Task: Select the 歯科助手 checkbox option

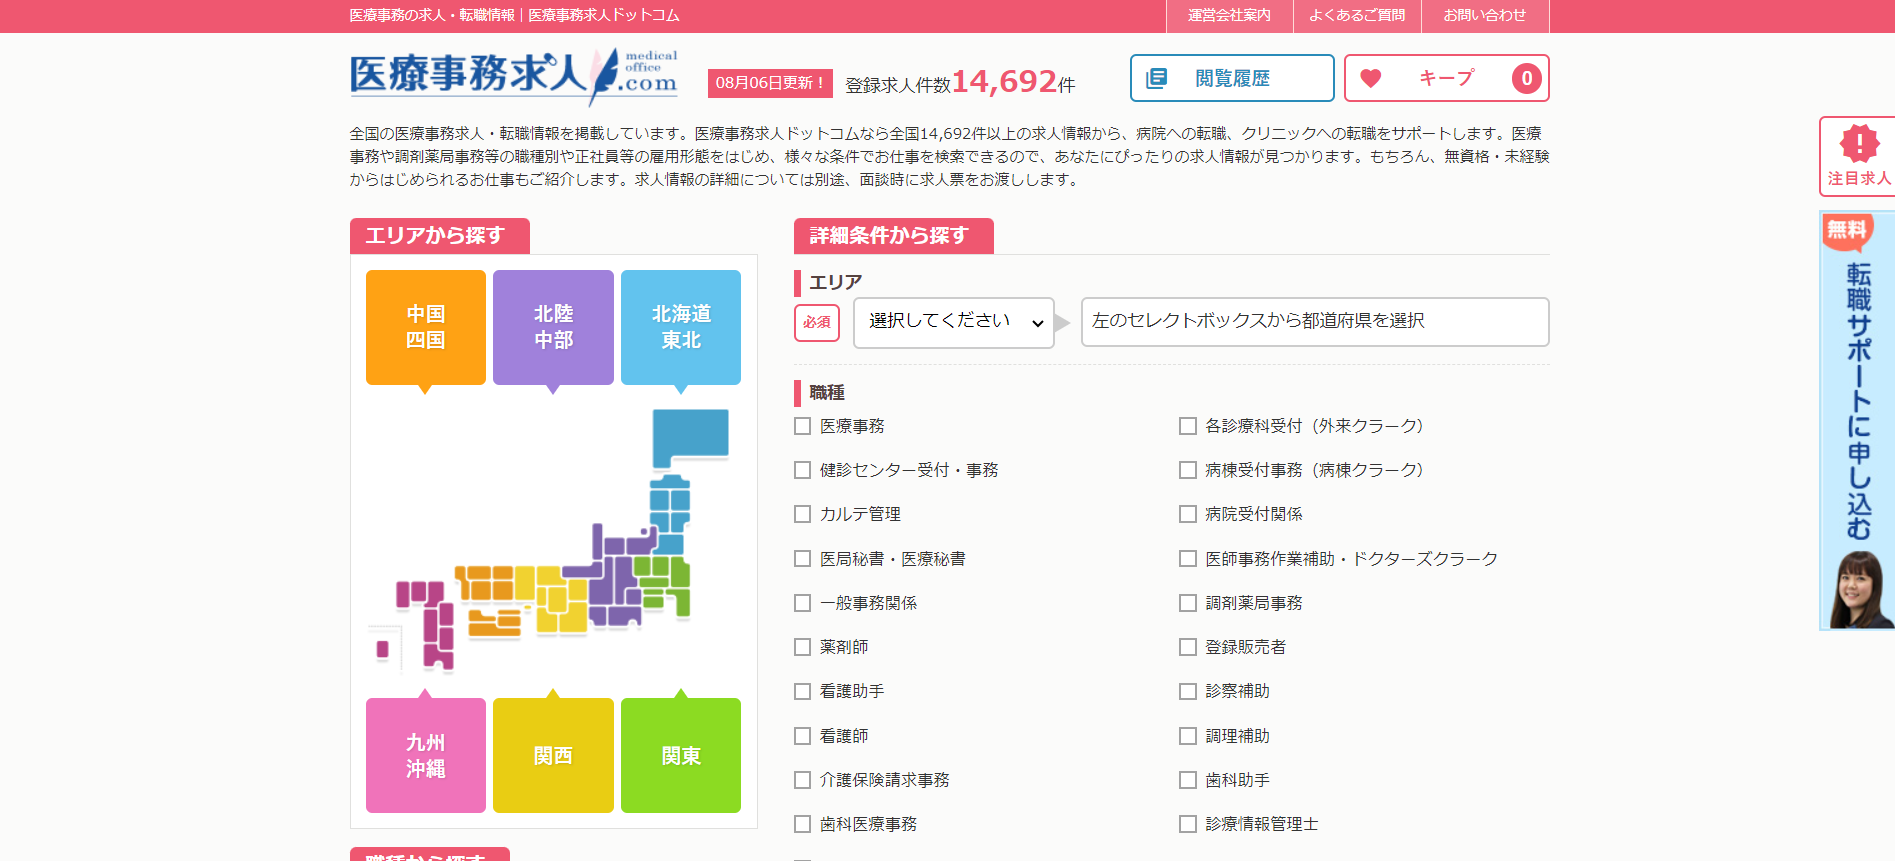Action: (1188, 780)
